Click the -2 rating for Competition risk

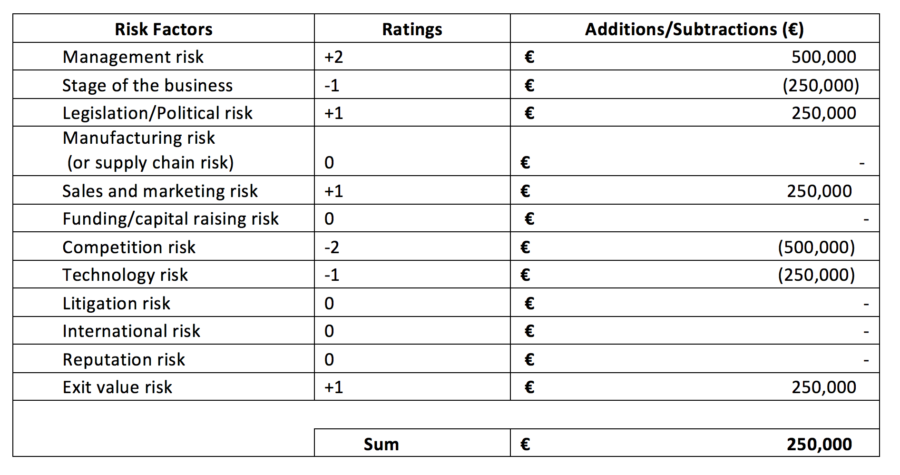pyautogui.click(x=333, y=246)
